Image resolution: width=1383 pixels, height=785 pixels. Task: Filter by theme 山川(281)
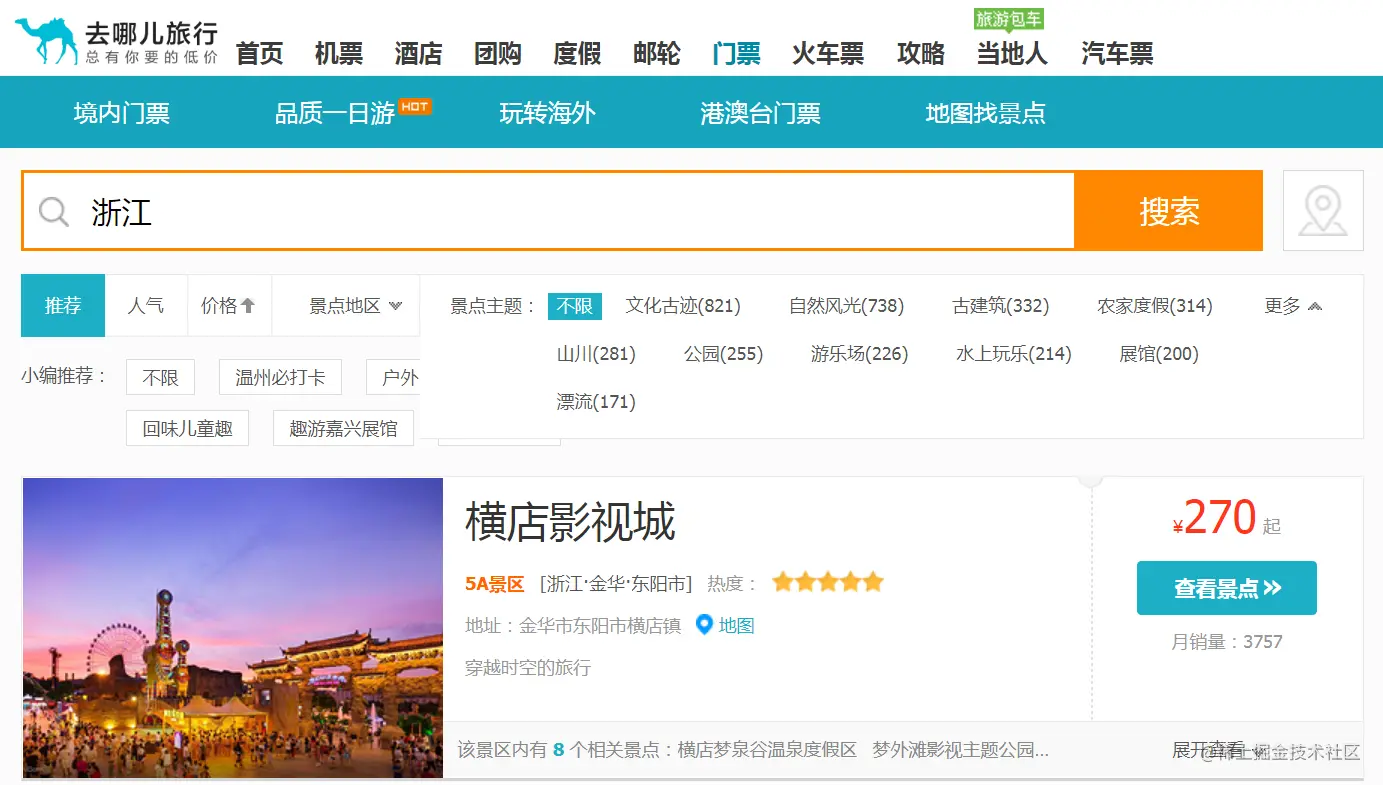click(x=596, y=354)
